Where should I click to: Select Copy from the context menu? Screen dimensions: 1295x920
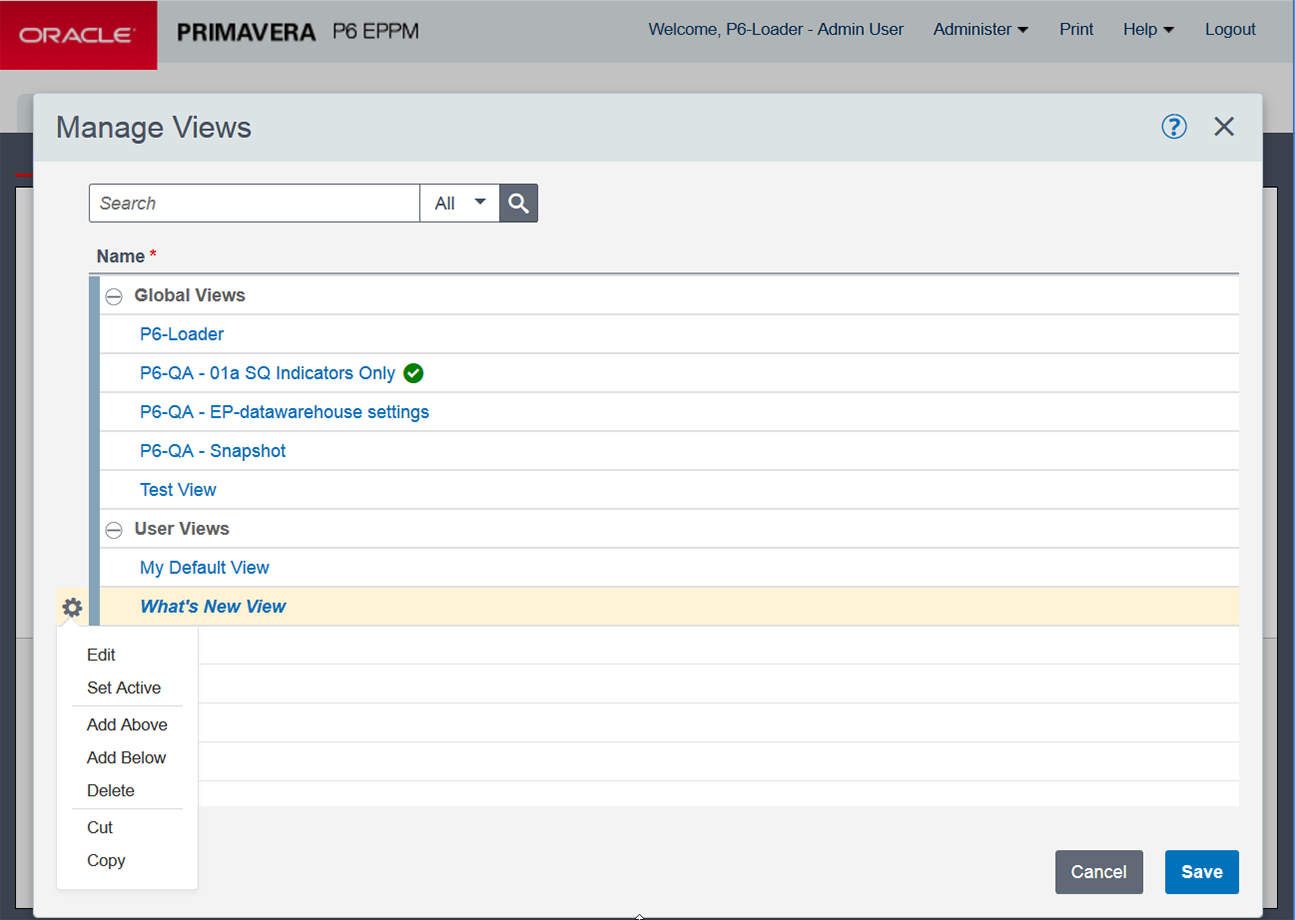pyautogui.click(x=106, y=861)
